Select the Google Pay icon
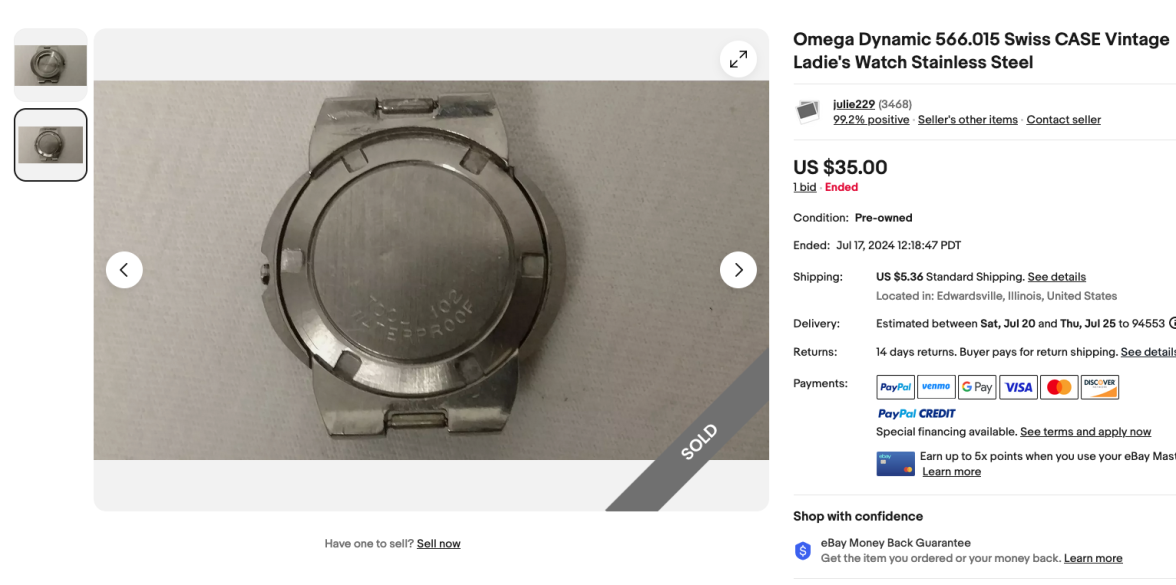Image resolution: width=1176 pixels, height=585 pixels. tap(977, 387)
